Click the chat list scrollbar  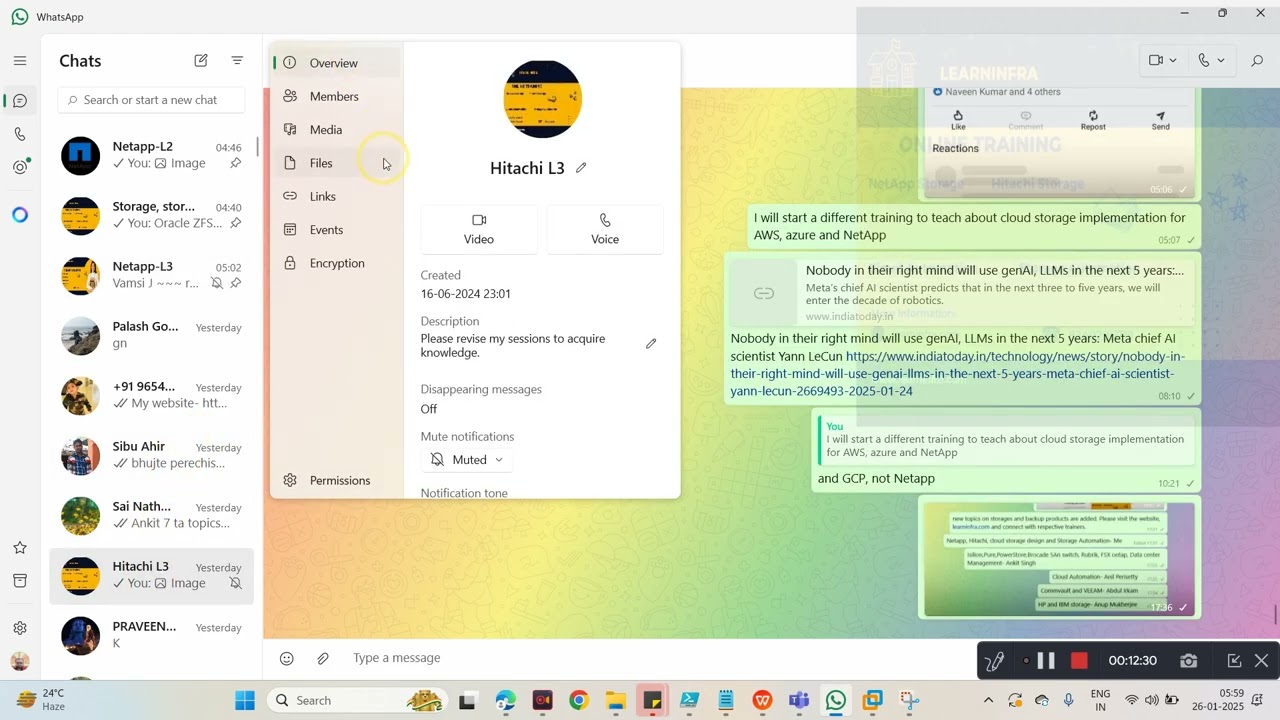click(258, 147)
